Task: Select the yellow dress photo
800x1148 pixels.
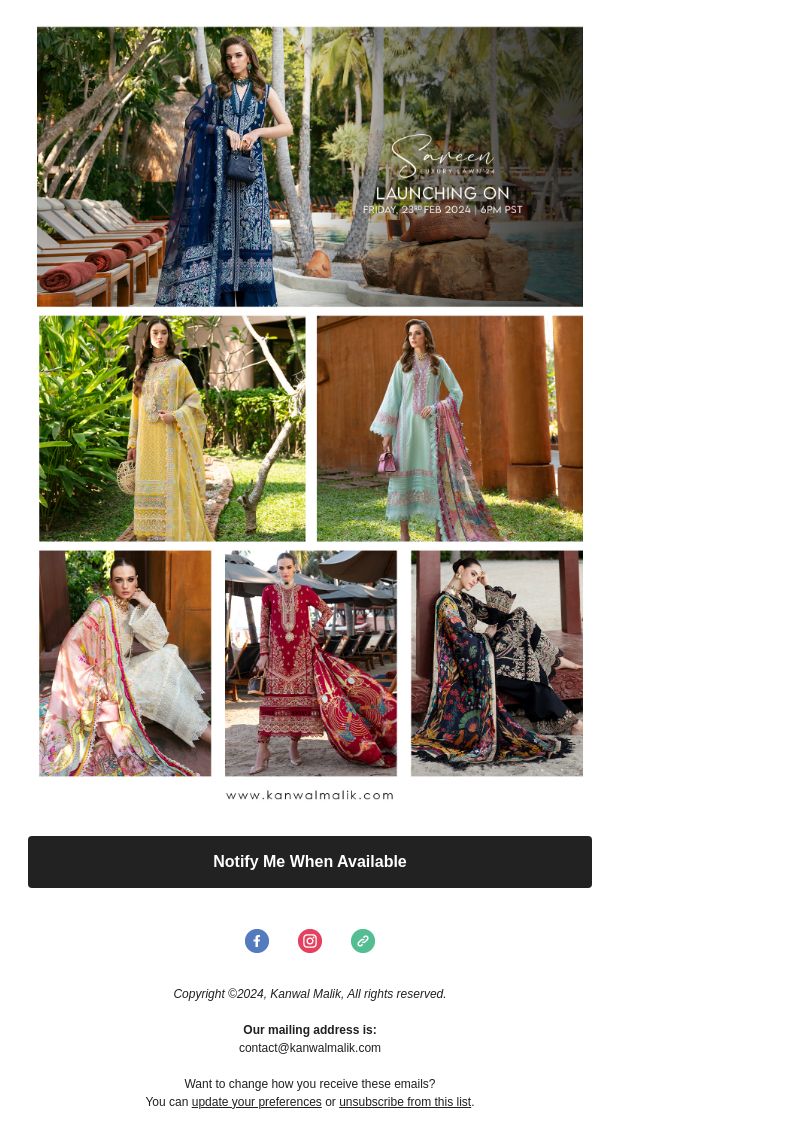Action: coord(172,428)
